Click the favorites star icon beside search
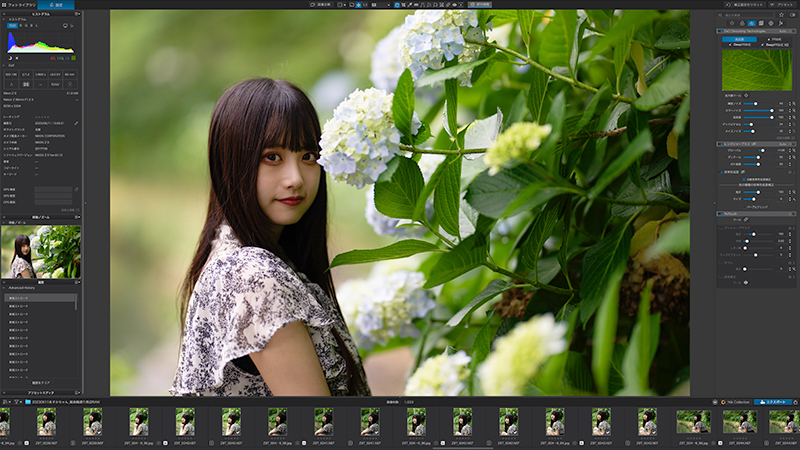Image resolution: width=800 pixels, height=450 pixels. click(781, 15)
